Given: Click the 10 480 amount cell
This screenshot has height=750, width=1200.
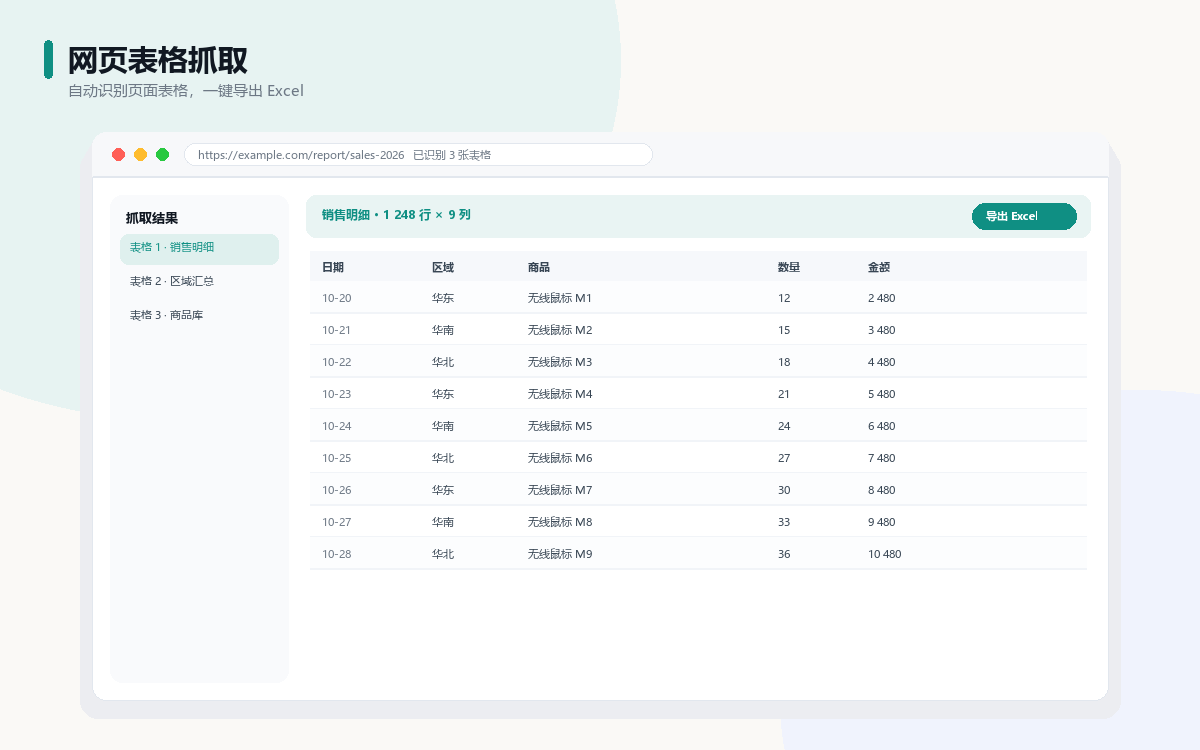Looking at the screenshot, I should coord(885,554).
